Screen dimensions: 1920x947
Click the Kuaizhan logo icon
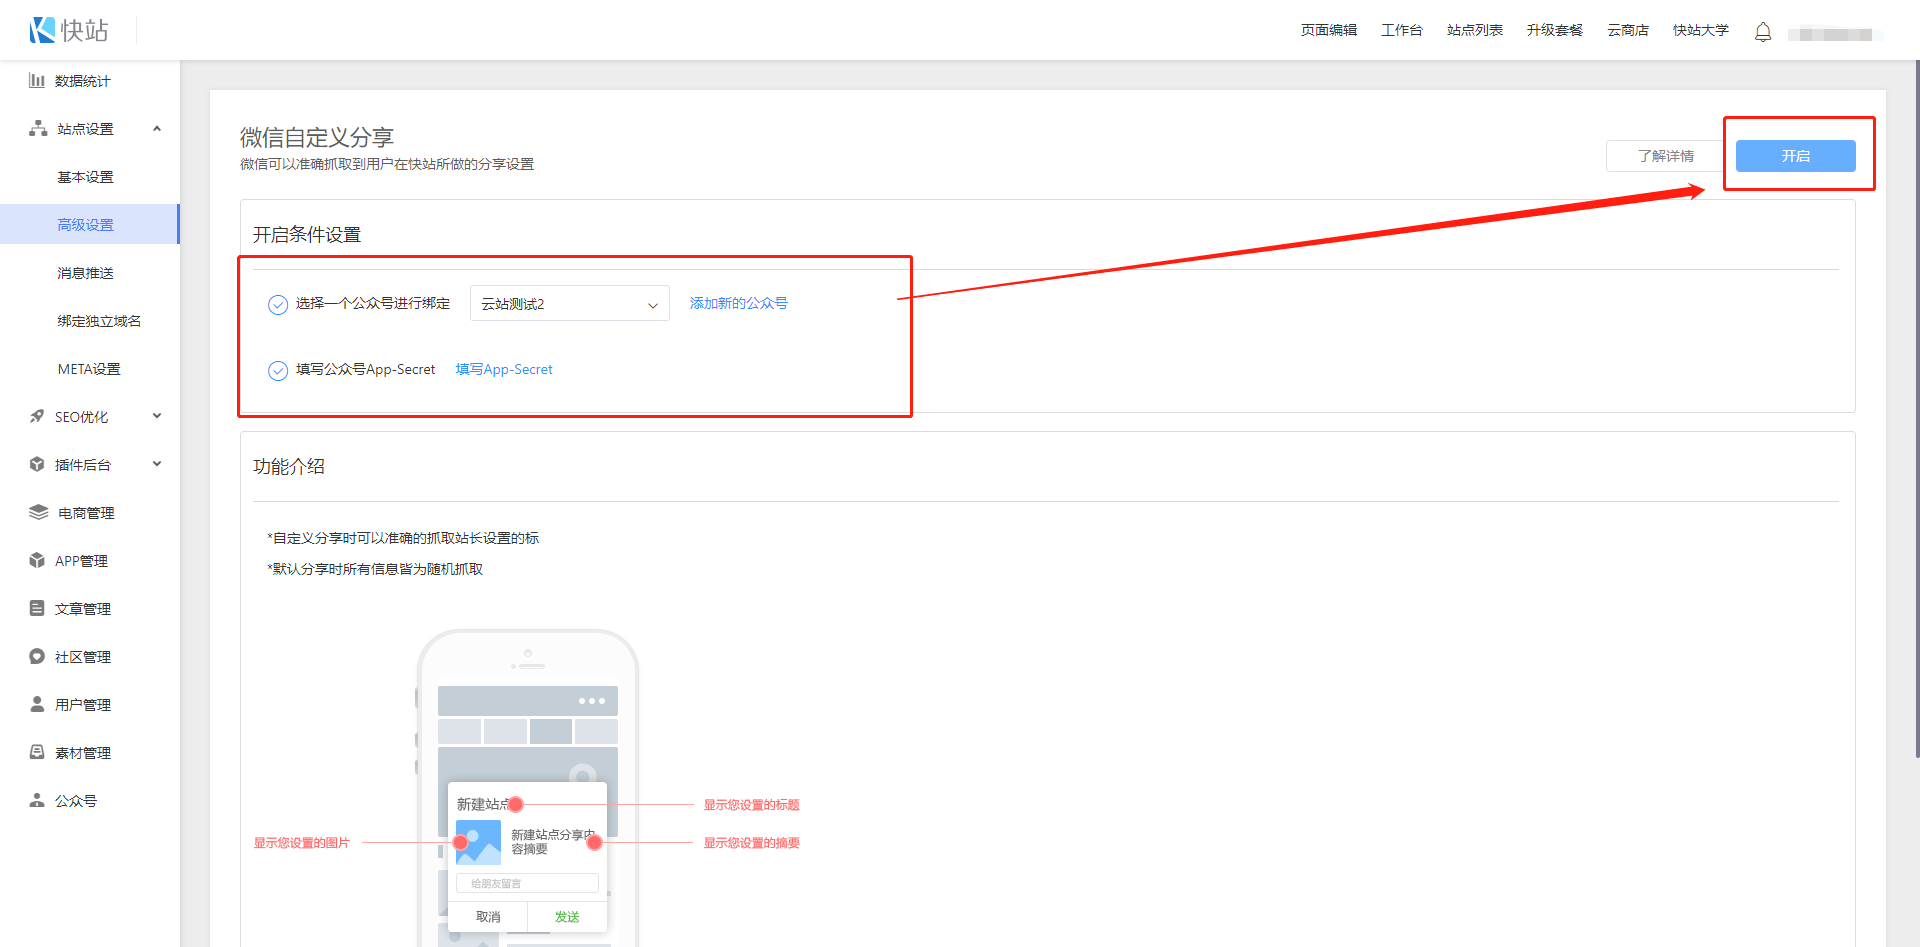point(42,30)
